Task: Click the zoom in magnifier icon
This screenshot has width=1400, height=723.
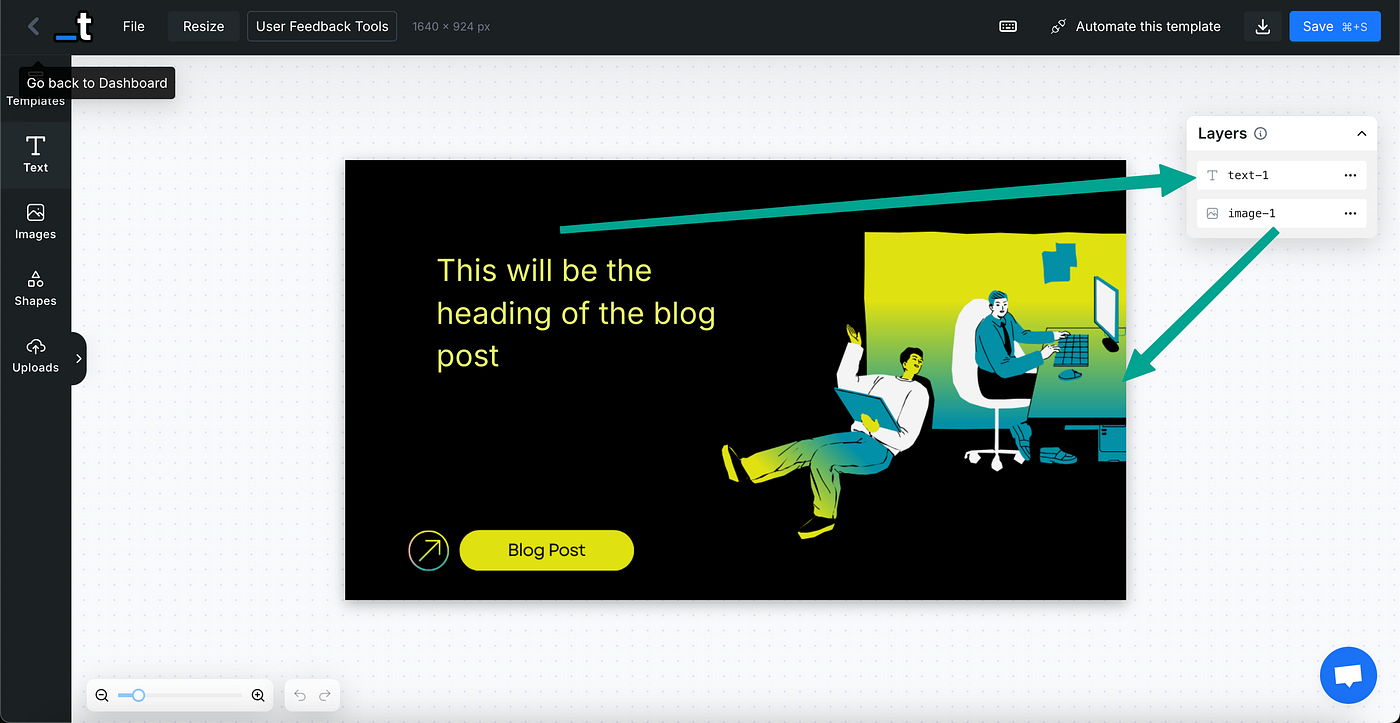Action: (258, 695)
